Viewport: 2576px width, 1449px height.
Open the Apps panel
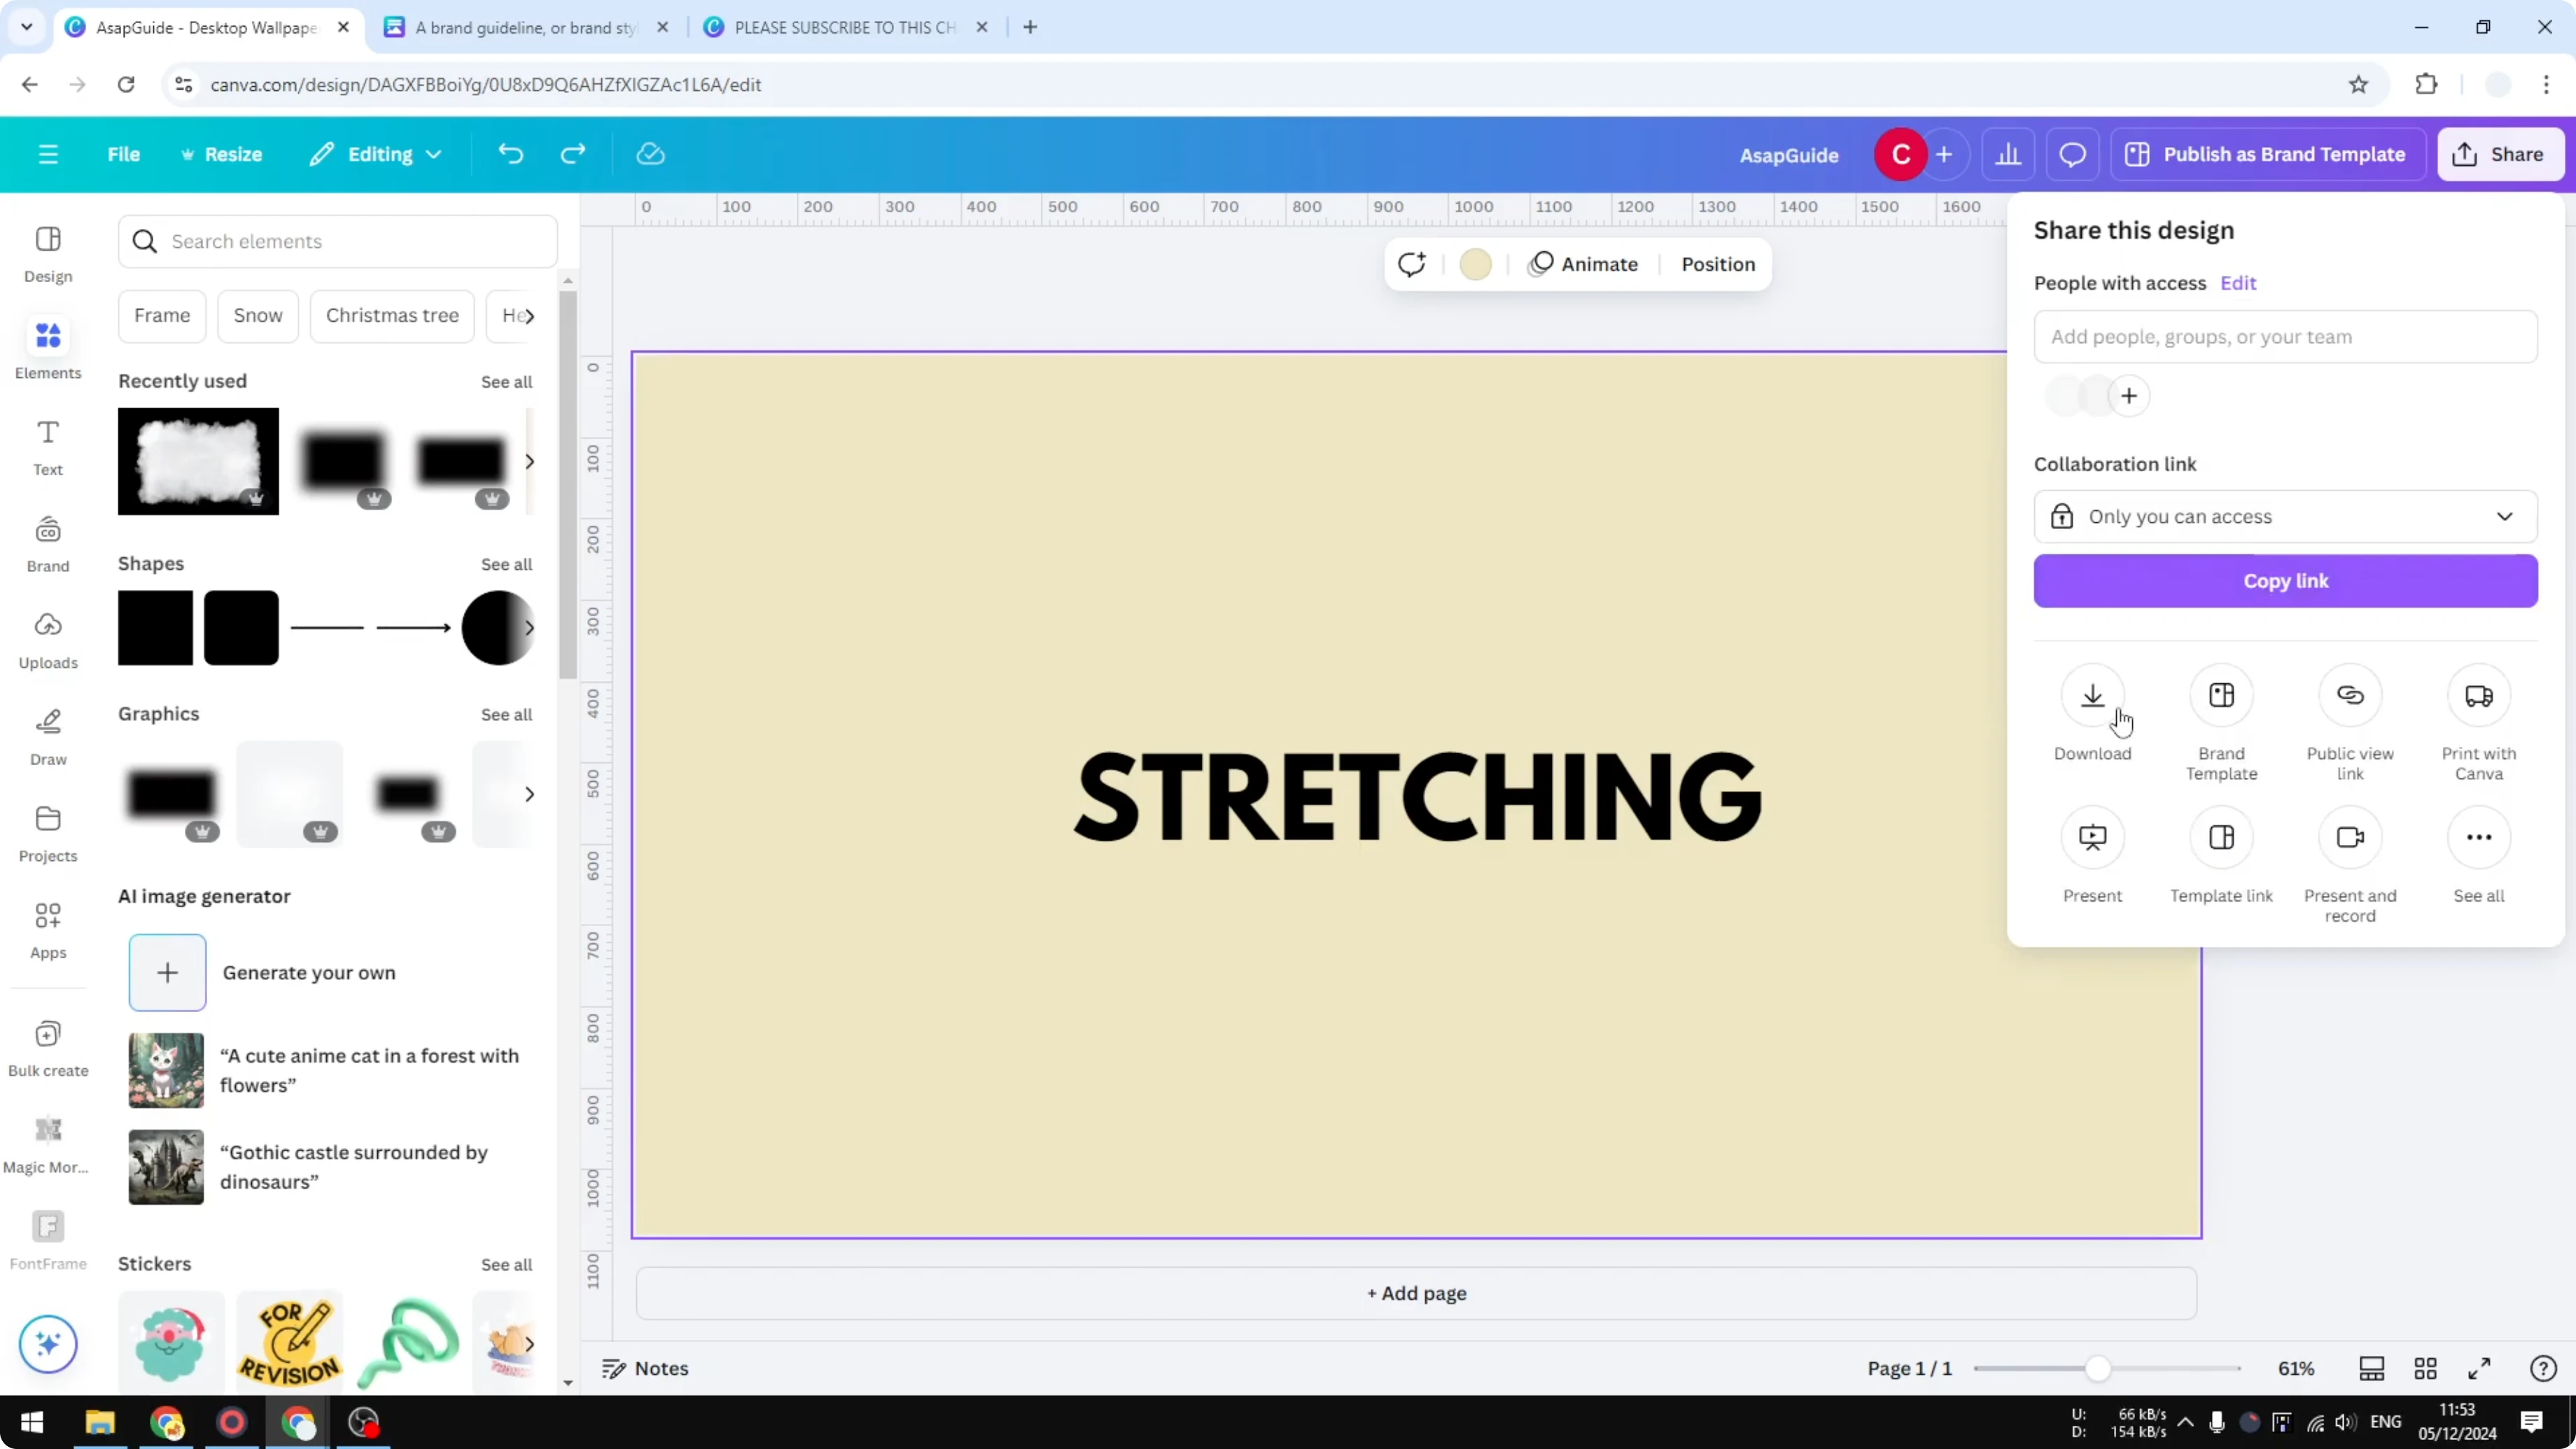(x=48, y=930)
